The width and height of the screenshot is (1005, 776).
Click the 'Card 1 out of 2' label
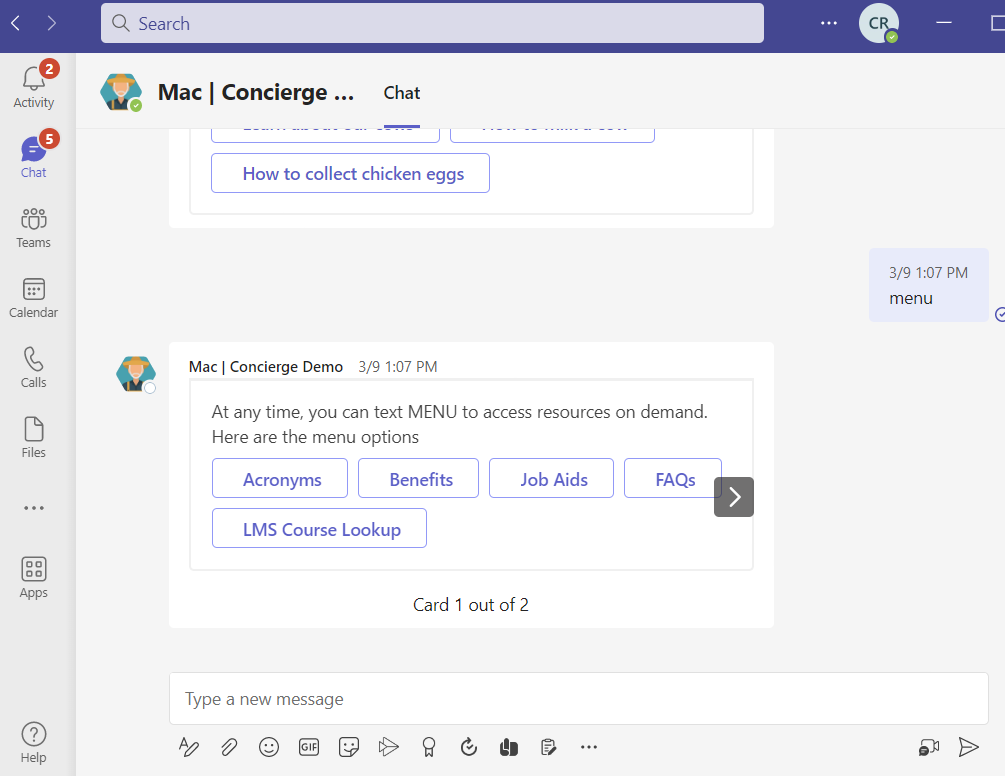[x=471, y=605]
